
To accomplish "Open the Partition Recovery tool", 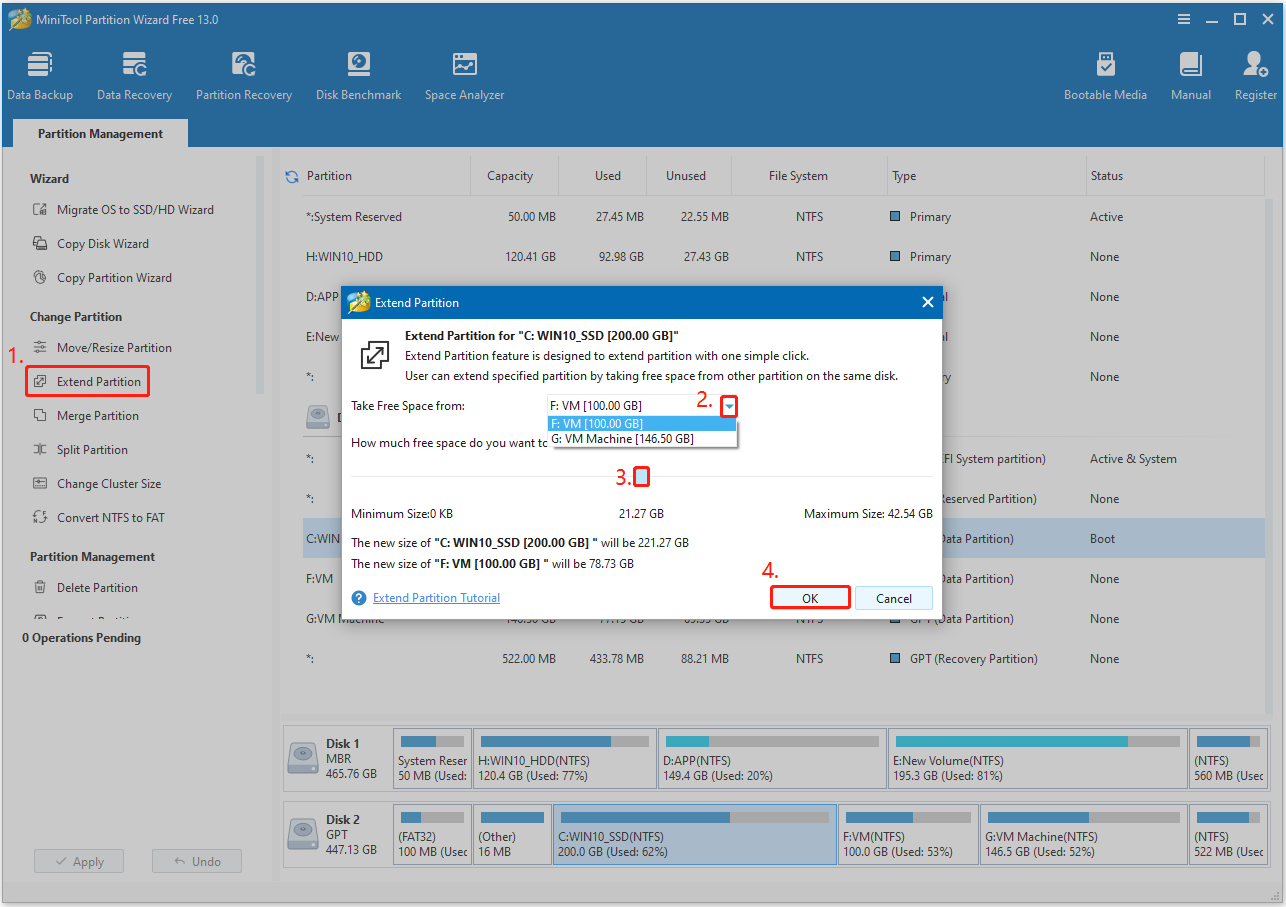I will point(244,73).
